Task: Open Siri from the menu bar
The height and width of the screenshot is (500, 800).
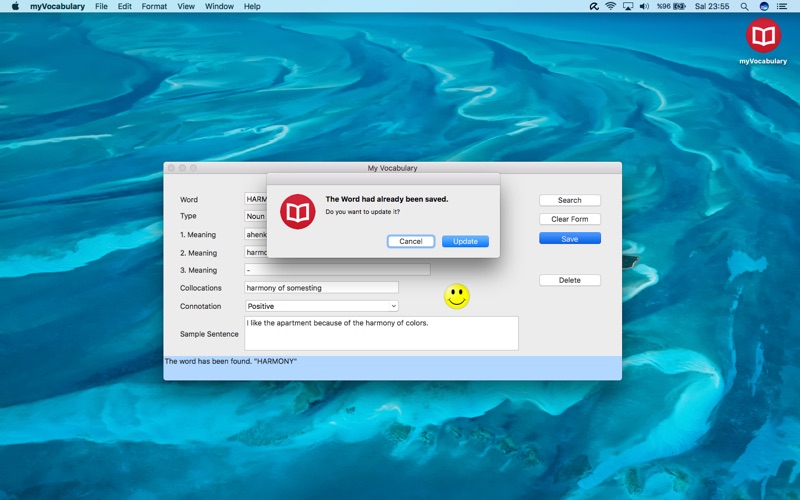Action: point(764,6)
